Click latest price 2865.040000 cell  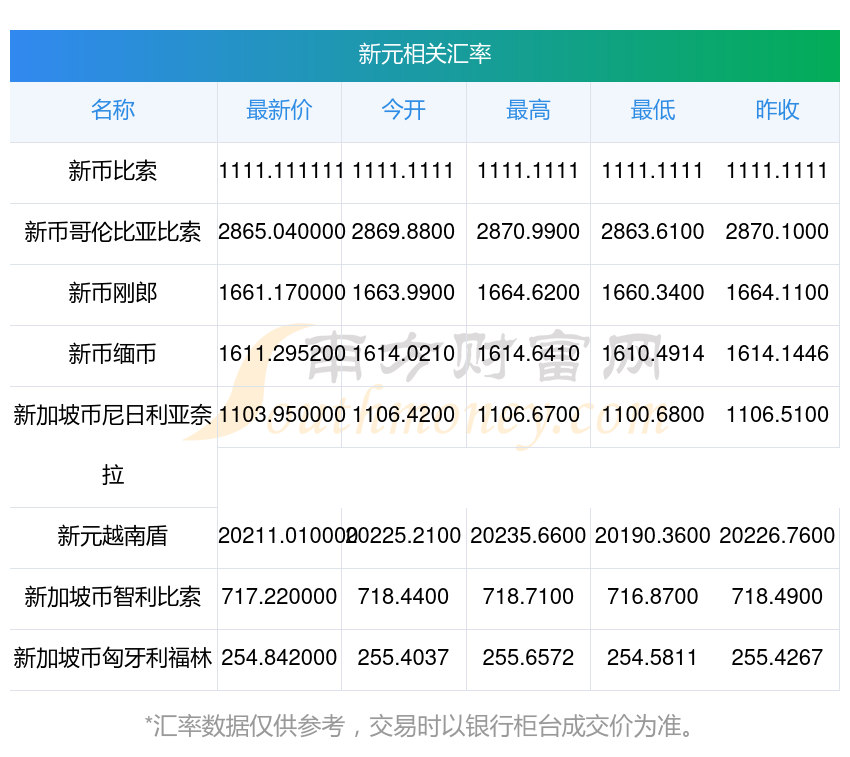[281, 232]
